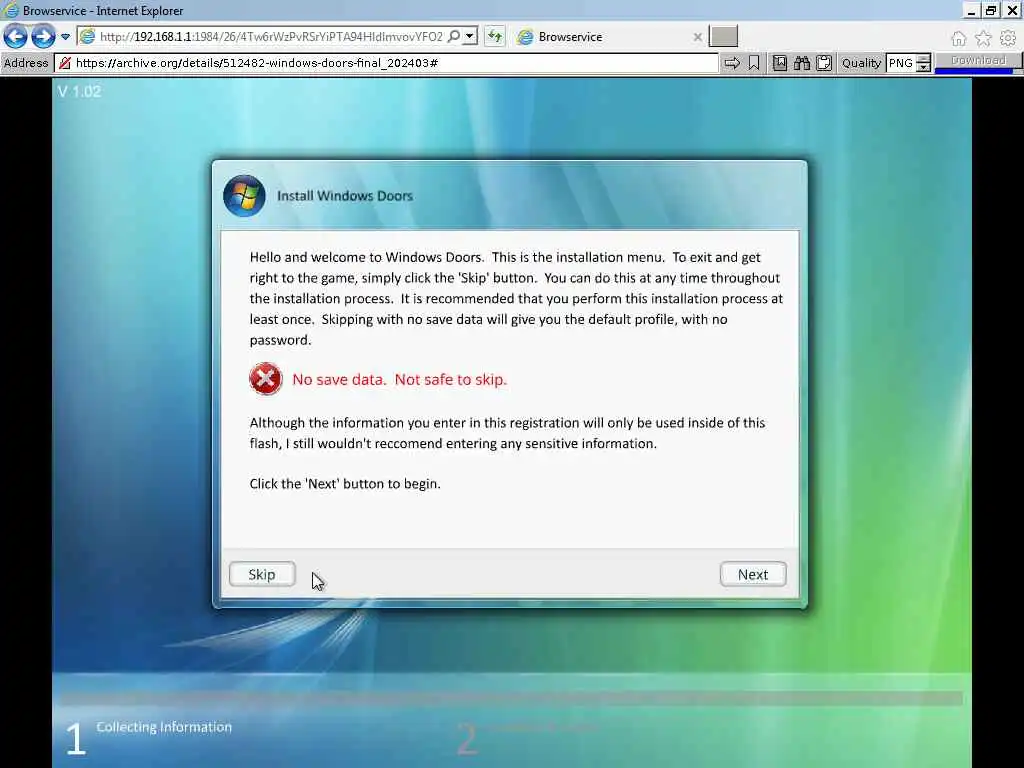Click the search magnifier in the IE address bar
This screenshot has height=768, width=1024.
pos(453,37)
